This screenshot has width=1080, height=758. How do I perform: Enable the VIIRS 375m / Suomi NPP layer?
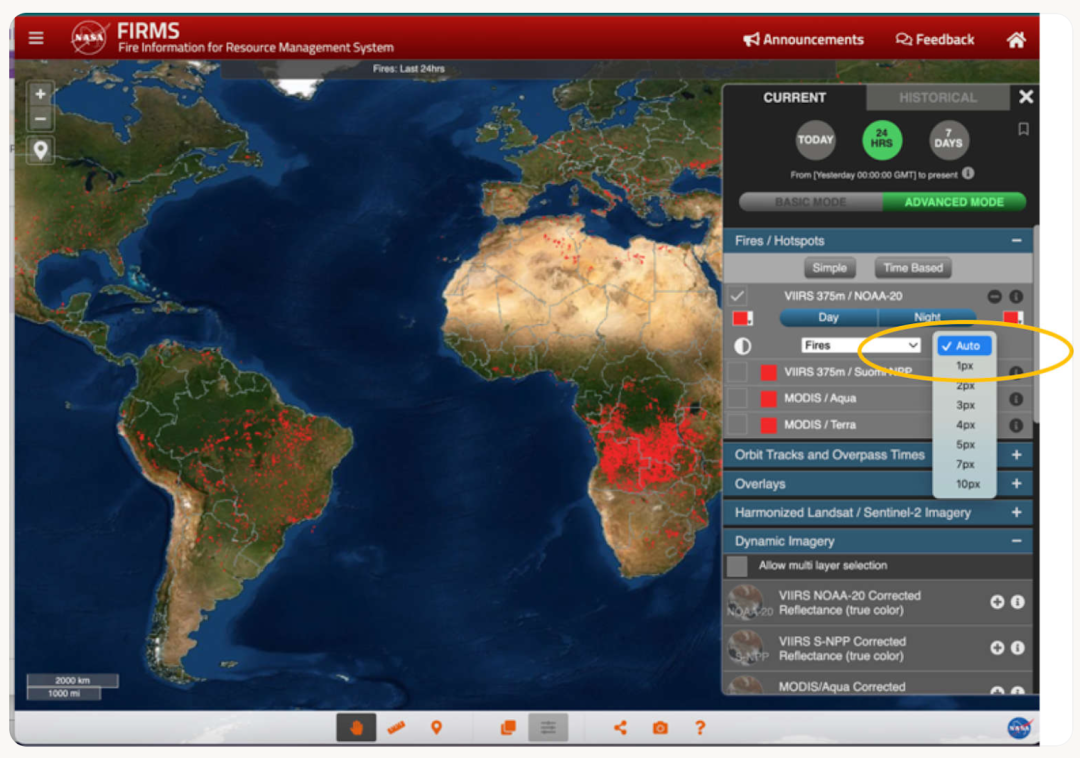tap(738, 372)
